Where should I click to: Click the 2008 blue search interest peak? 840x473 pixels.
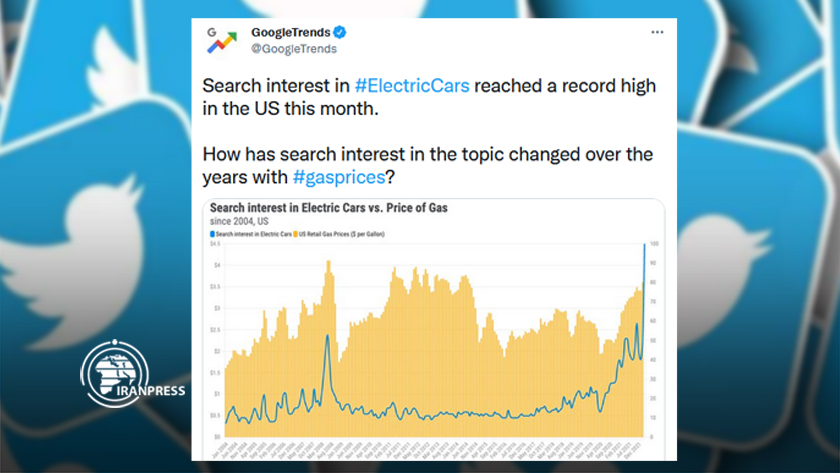(327, 337)
